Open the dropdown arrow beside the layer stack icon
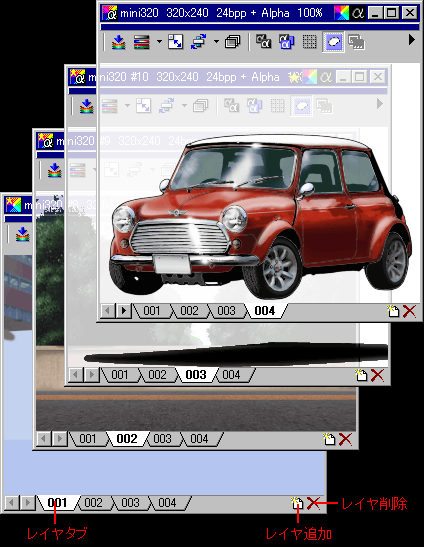The image size is (424, 547). pyautogui.click(x=159, y=42)
